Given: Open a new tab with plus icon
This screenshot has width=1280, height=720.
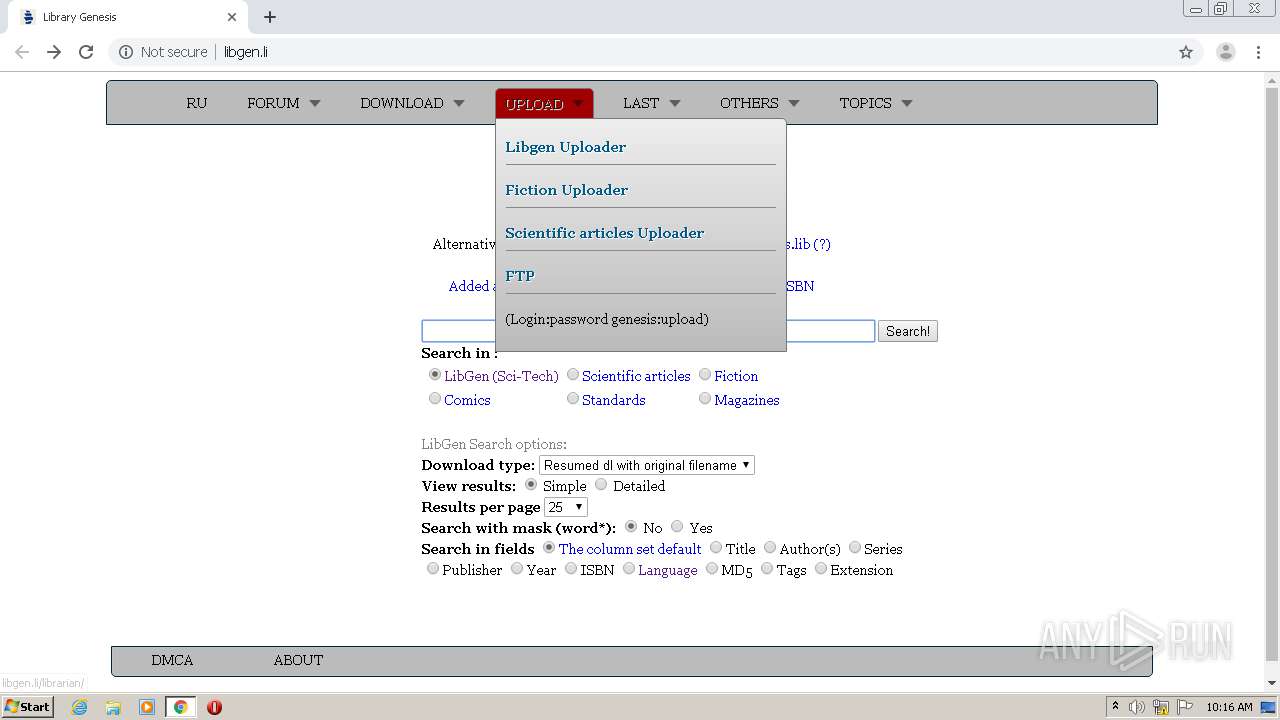Looking at the screenshot, I should [x=270, y=17].
